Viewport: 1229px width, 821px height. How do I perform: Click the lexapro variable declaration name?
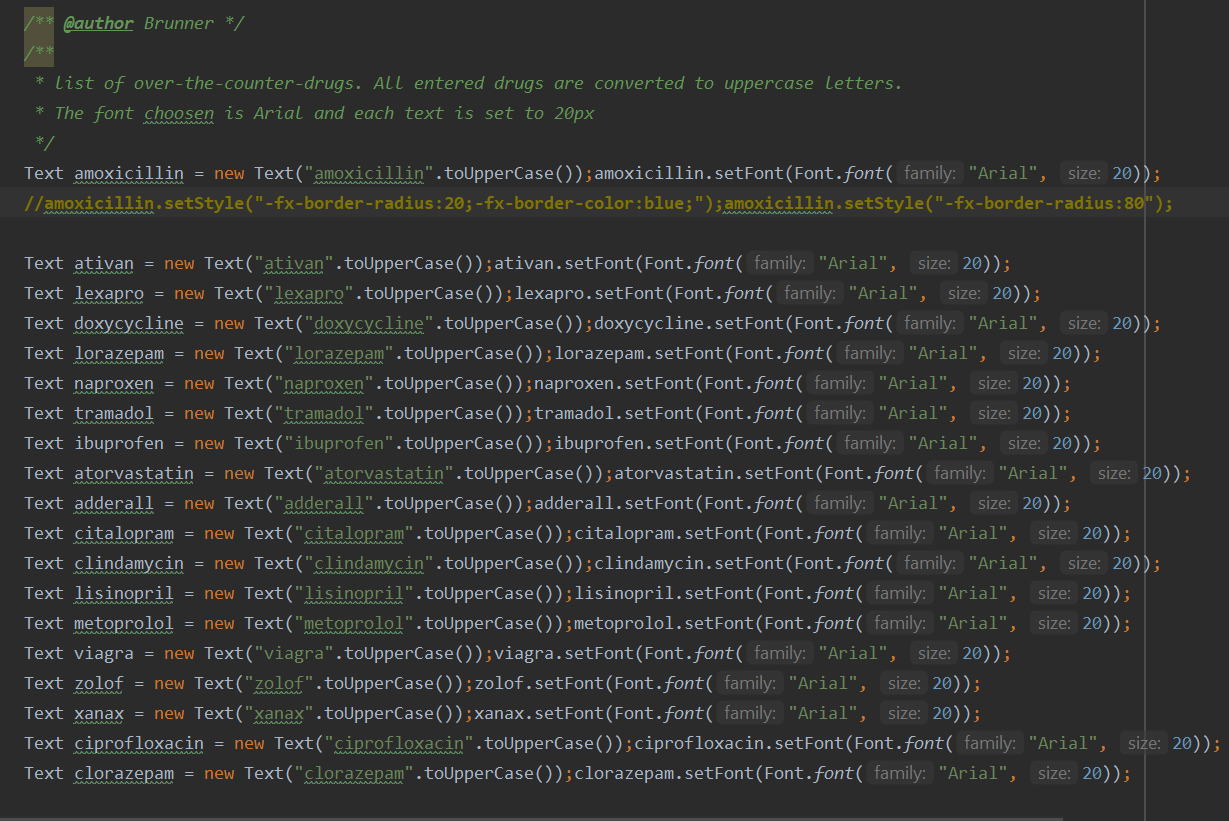point(109,293)
